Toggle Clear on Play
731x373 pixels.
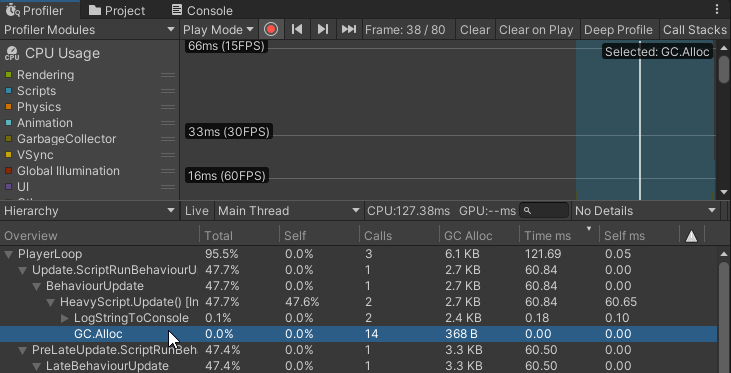pos(536,29)
